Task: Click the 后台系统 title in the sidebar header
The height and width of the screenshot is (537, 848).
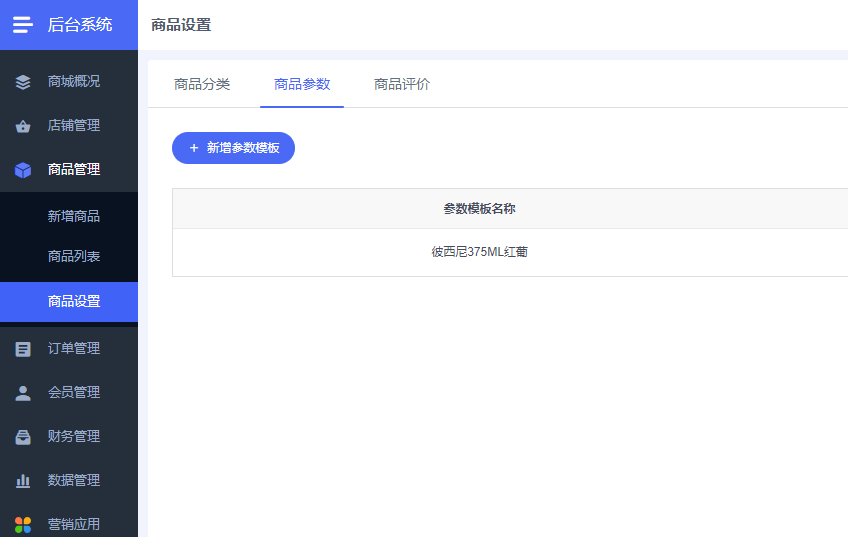Action: pos(80,25)
